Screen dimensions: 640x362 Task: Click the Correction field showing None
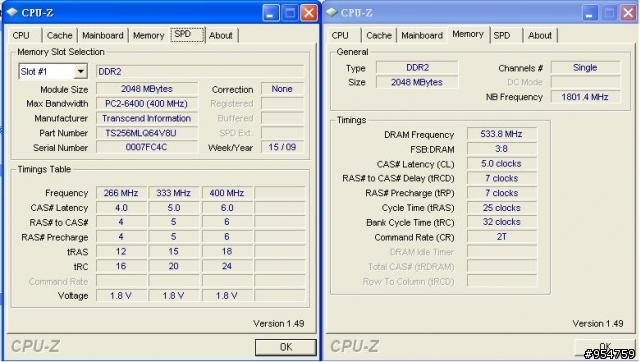click(x=282, y=89)
